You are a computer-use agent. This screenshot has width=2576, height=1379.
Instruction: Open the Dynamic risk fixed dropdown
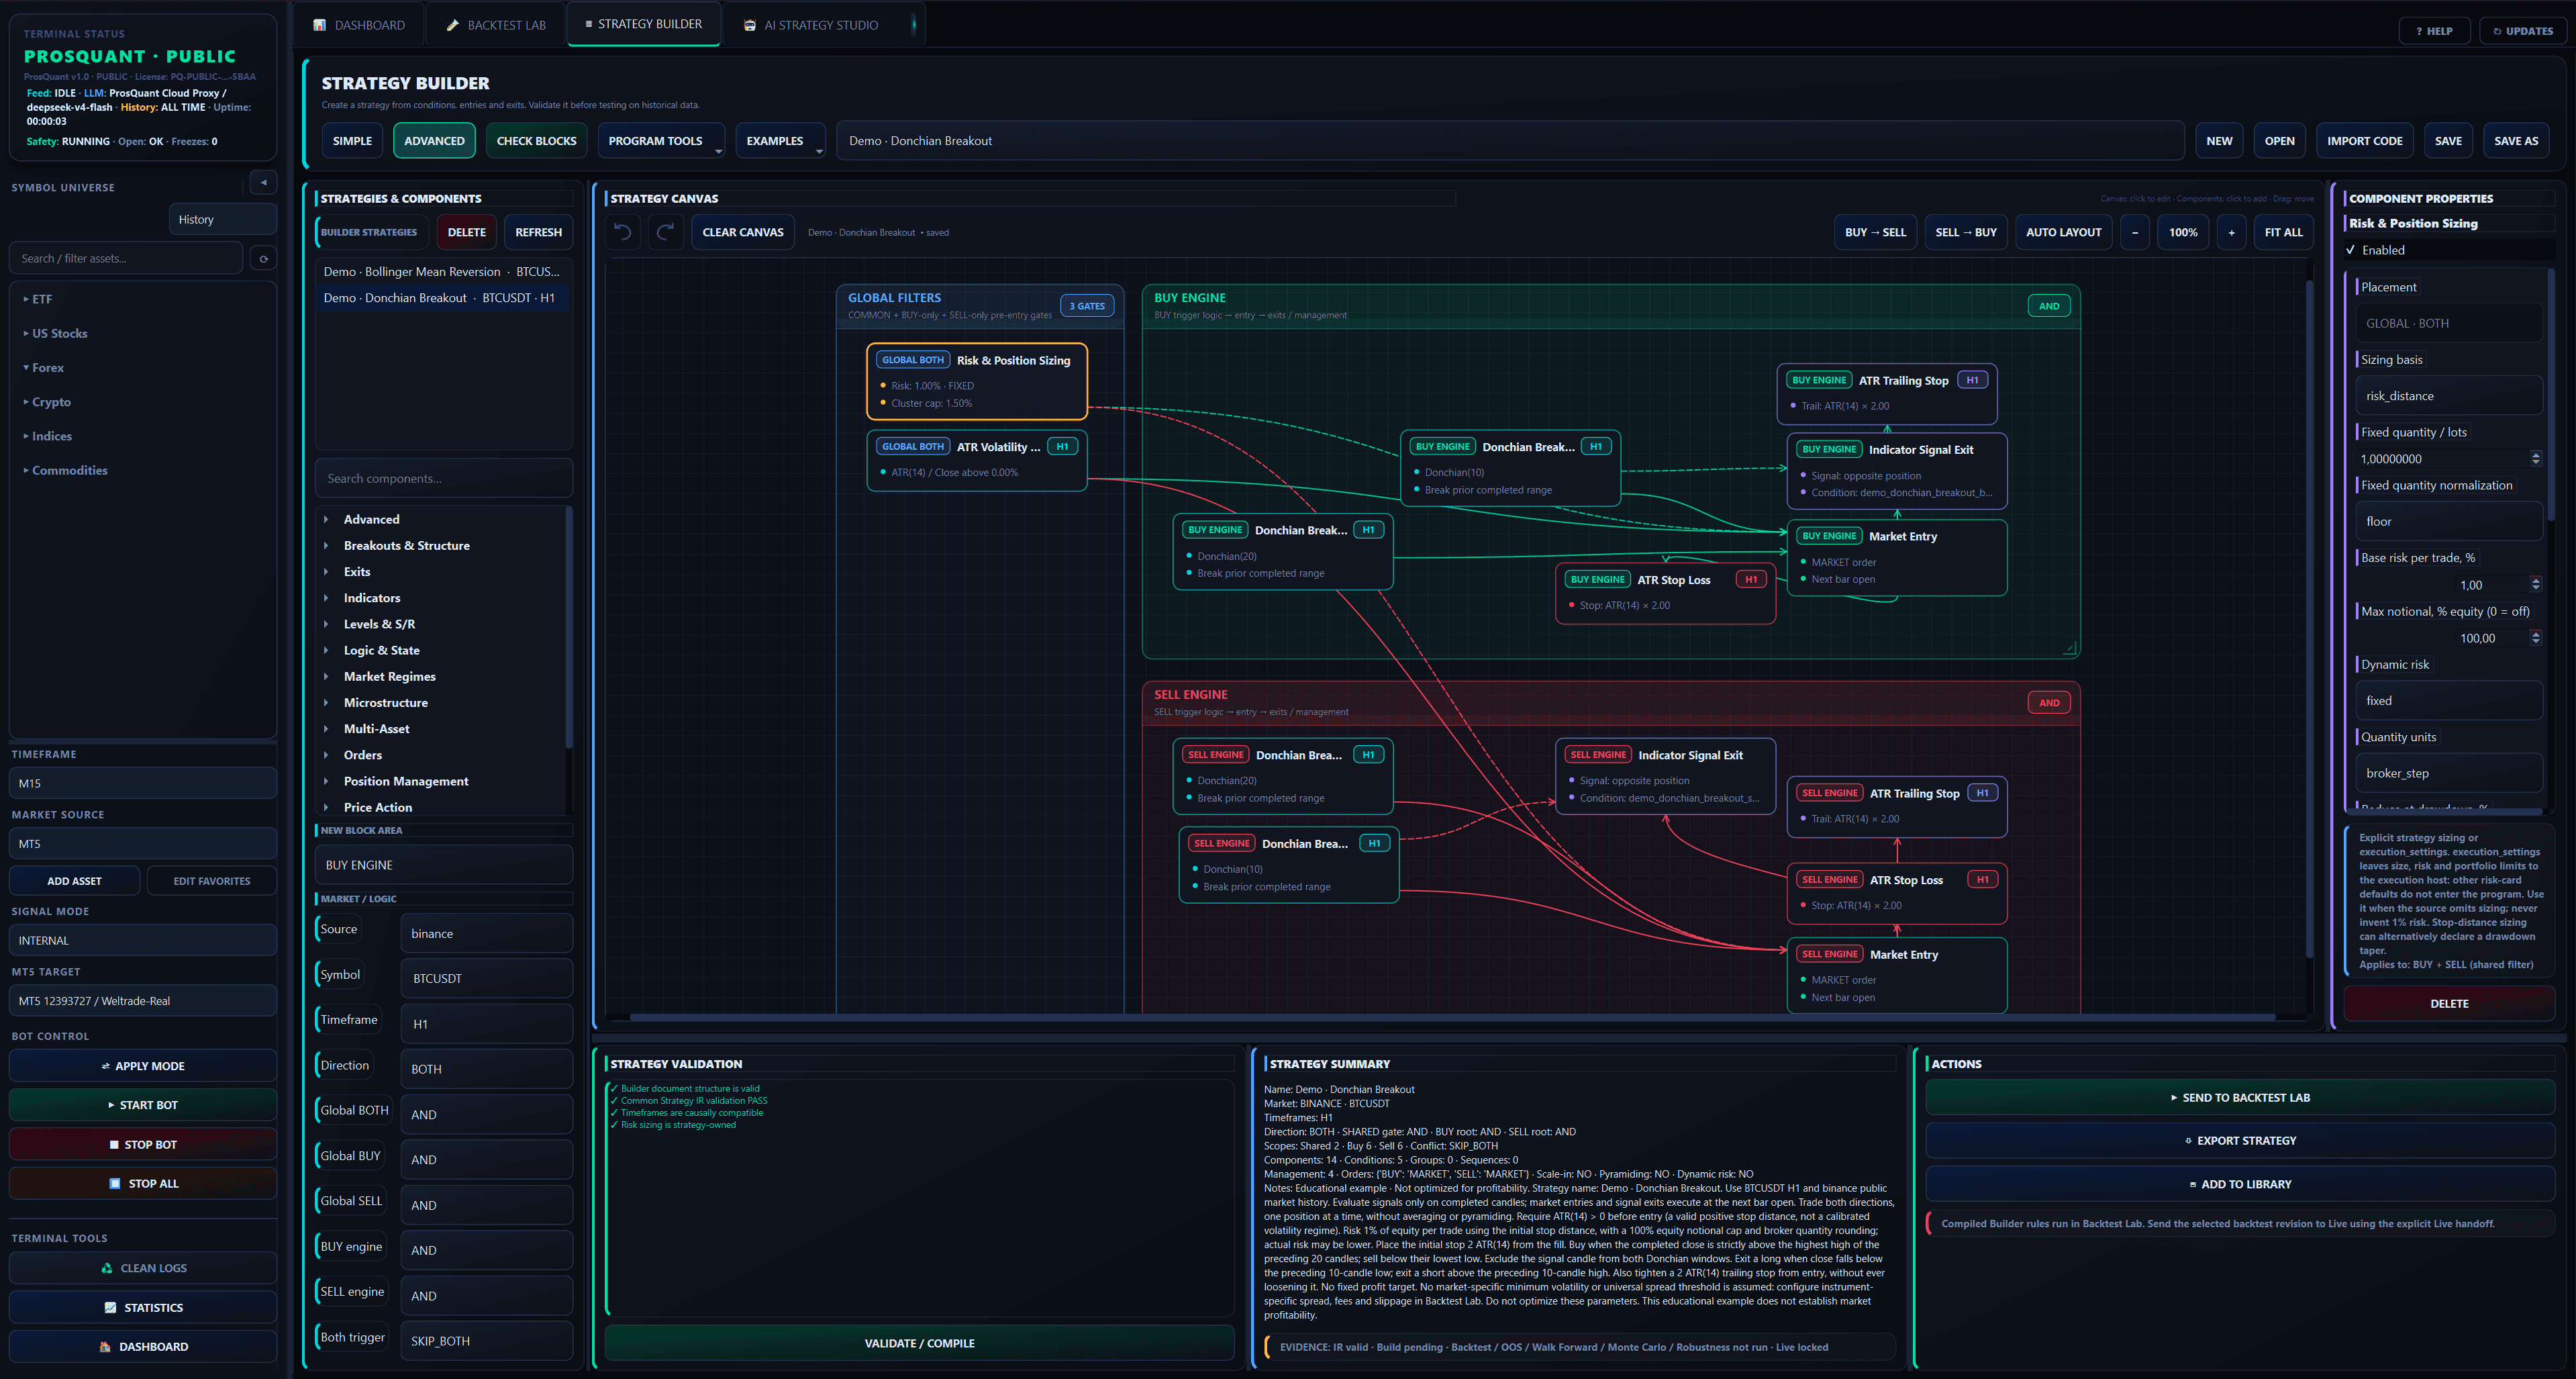(x=2449, y=701)
